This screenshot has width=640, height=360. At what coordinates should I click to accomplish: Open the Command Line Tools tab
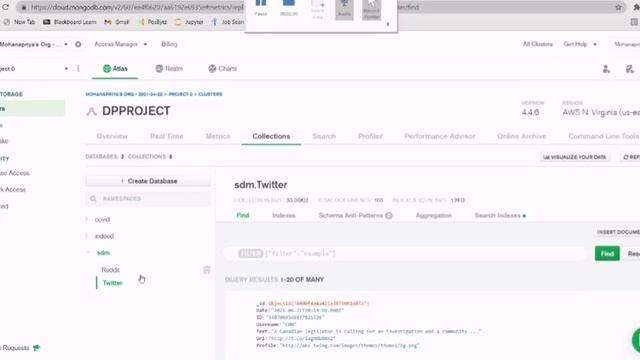pyautogui.click(x=604, y=136)
